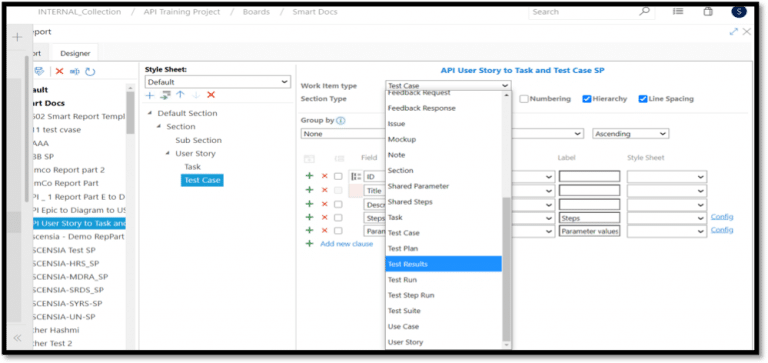Screen dimensions: 768x363
Task: Click Label field containing Parameter values
Action: coord(589,231)
